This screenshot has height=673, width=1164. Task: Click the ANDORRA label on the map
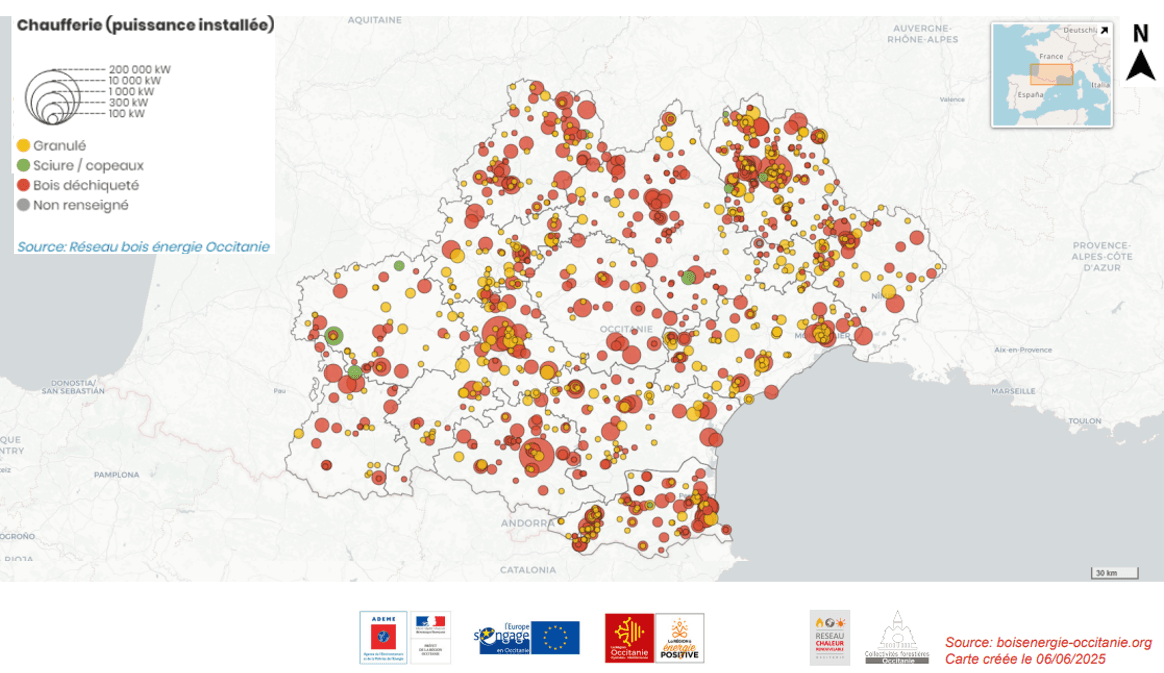pos(527,523)
